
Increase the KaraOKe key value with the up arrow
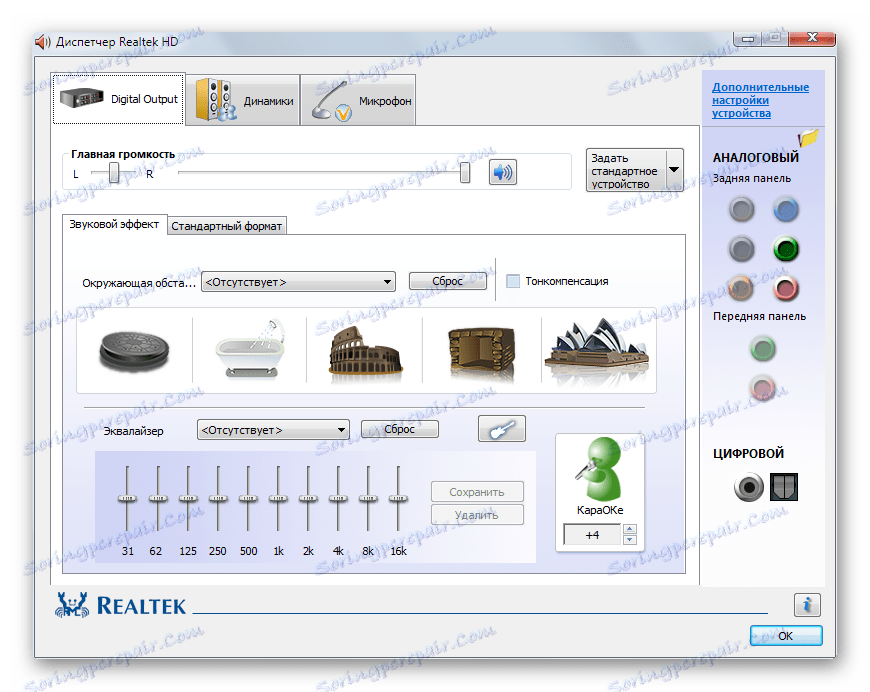[x=629, y=529]
